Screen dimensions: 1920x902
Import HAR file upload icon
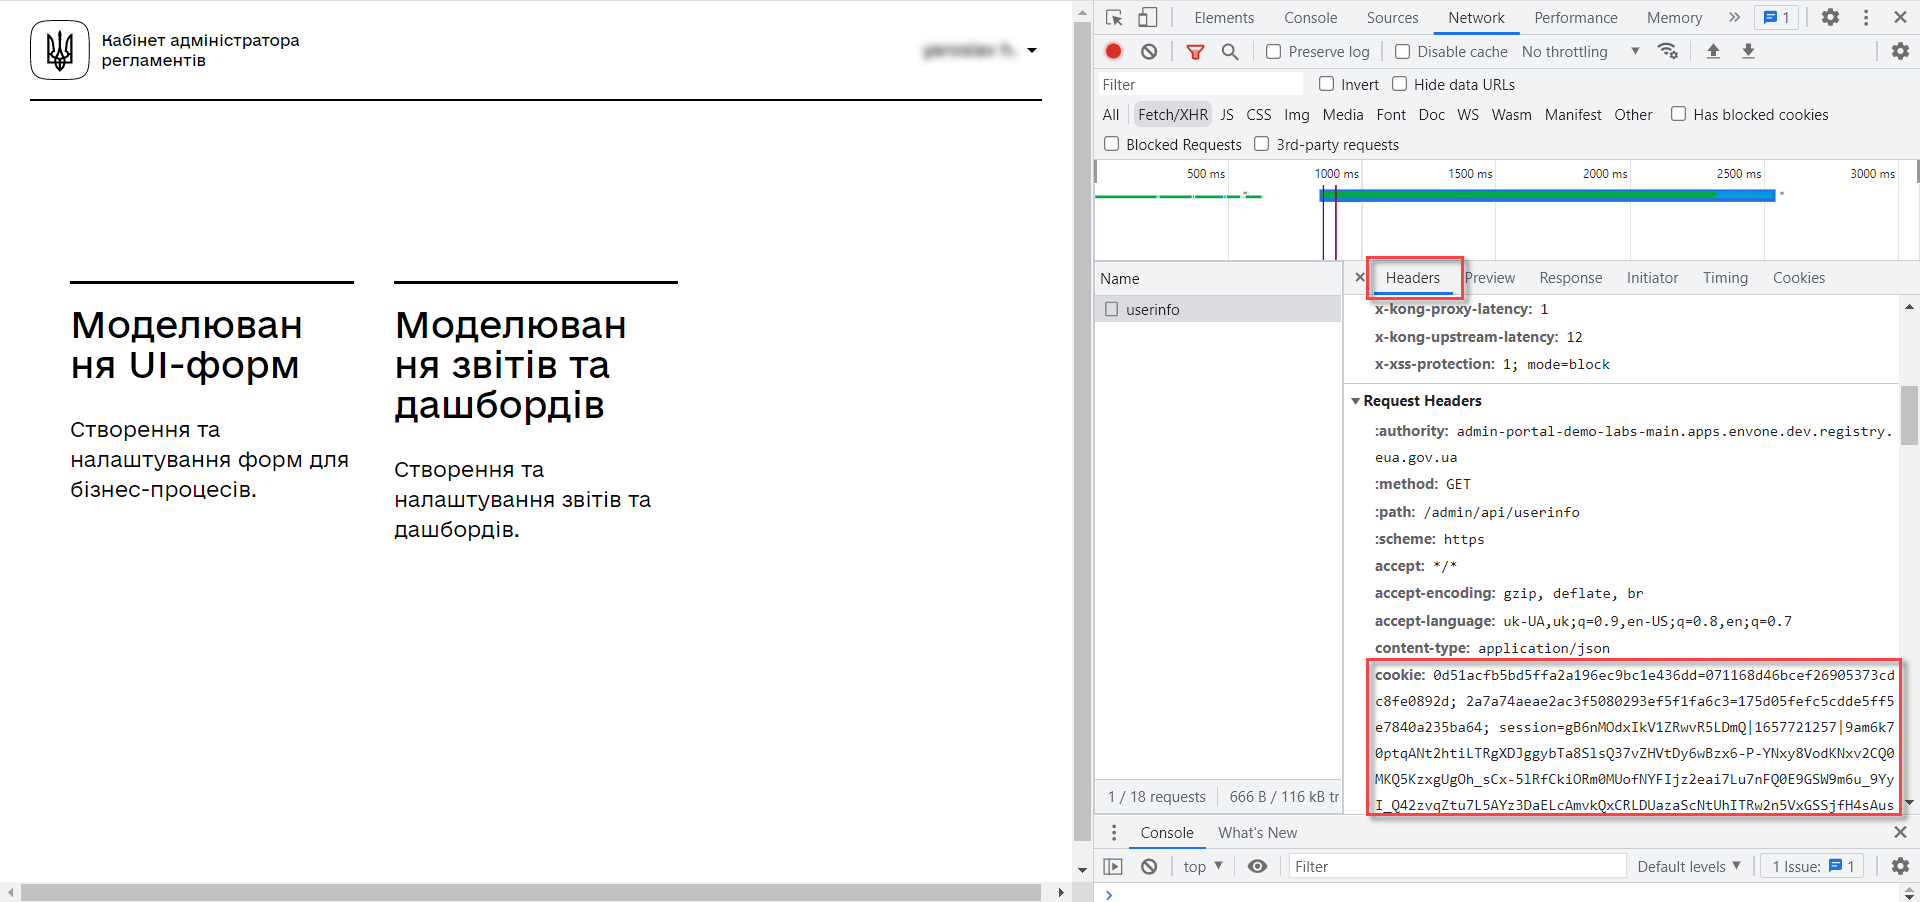click(x=1713, y=51)
